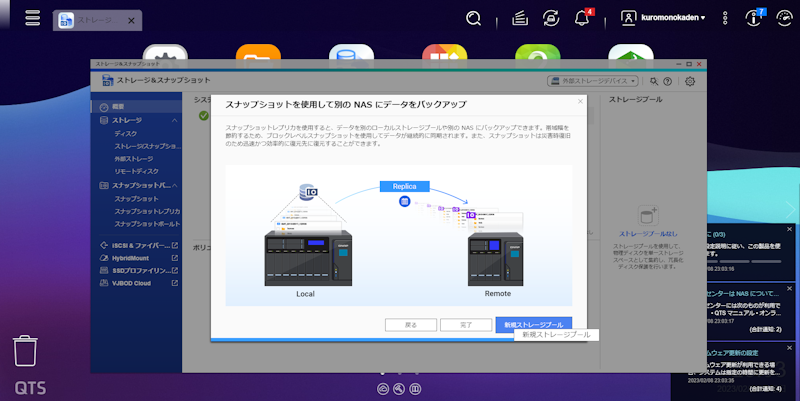
Task: Click the ストレージ&スナップショット app header icon
Action: pos(107,80)
